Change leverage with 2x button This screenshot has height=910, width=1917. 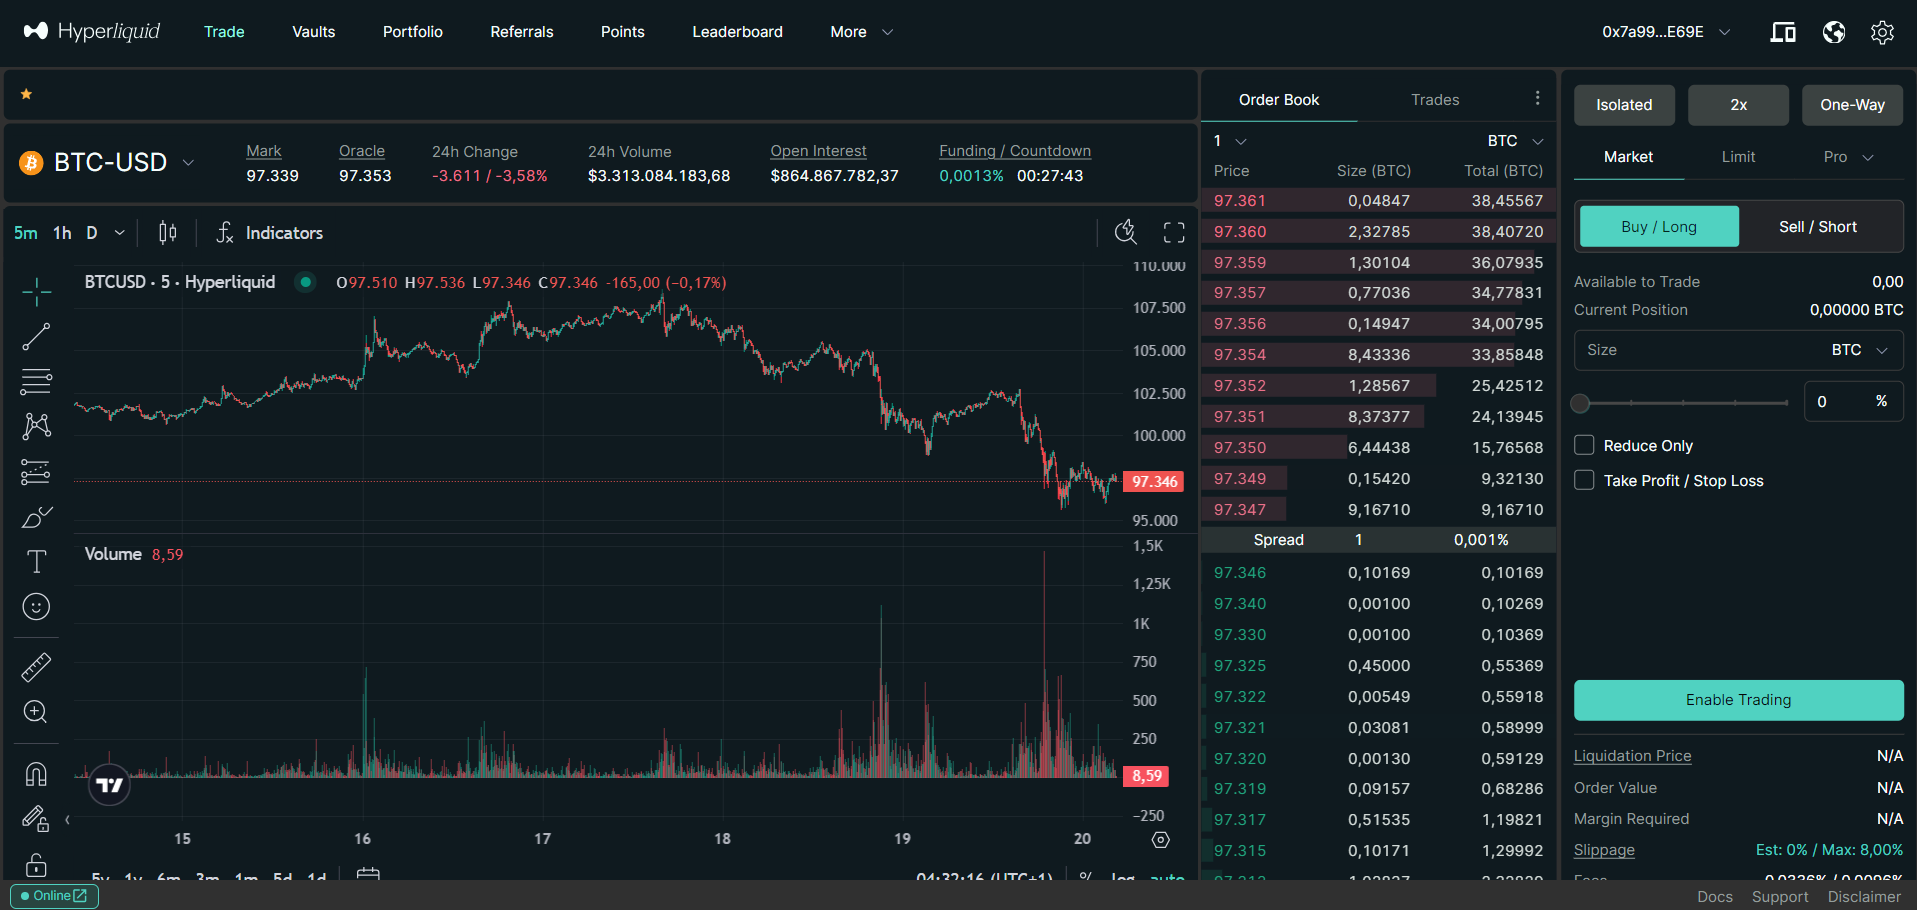click(1738, 105)
